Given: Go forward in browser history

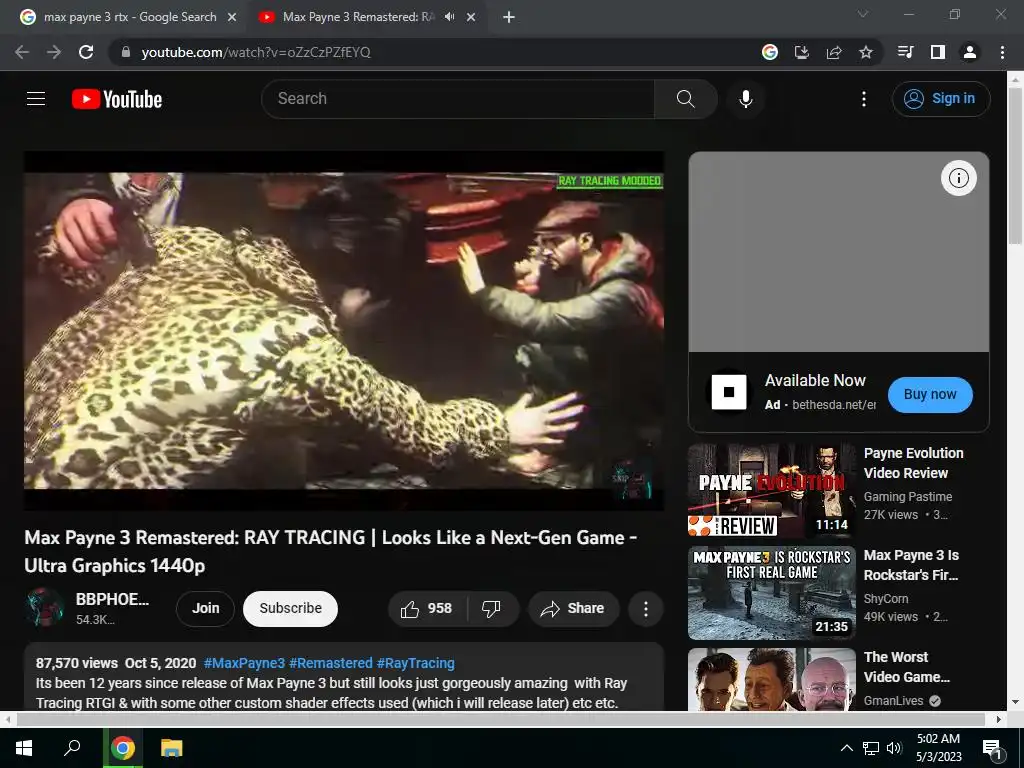Looking at the screenshot, I should tap(54, 52).
